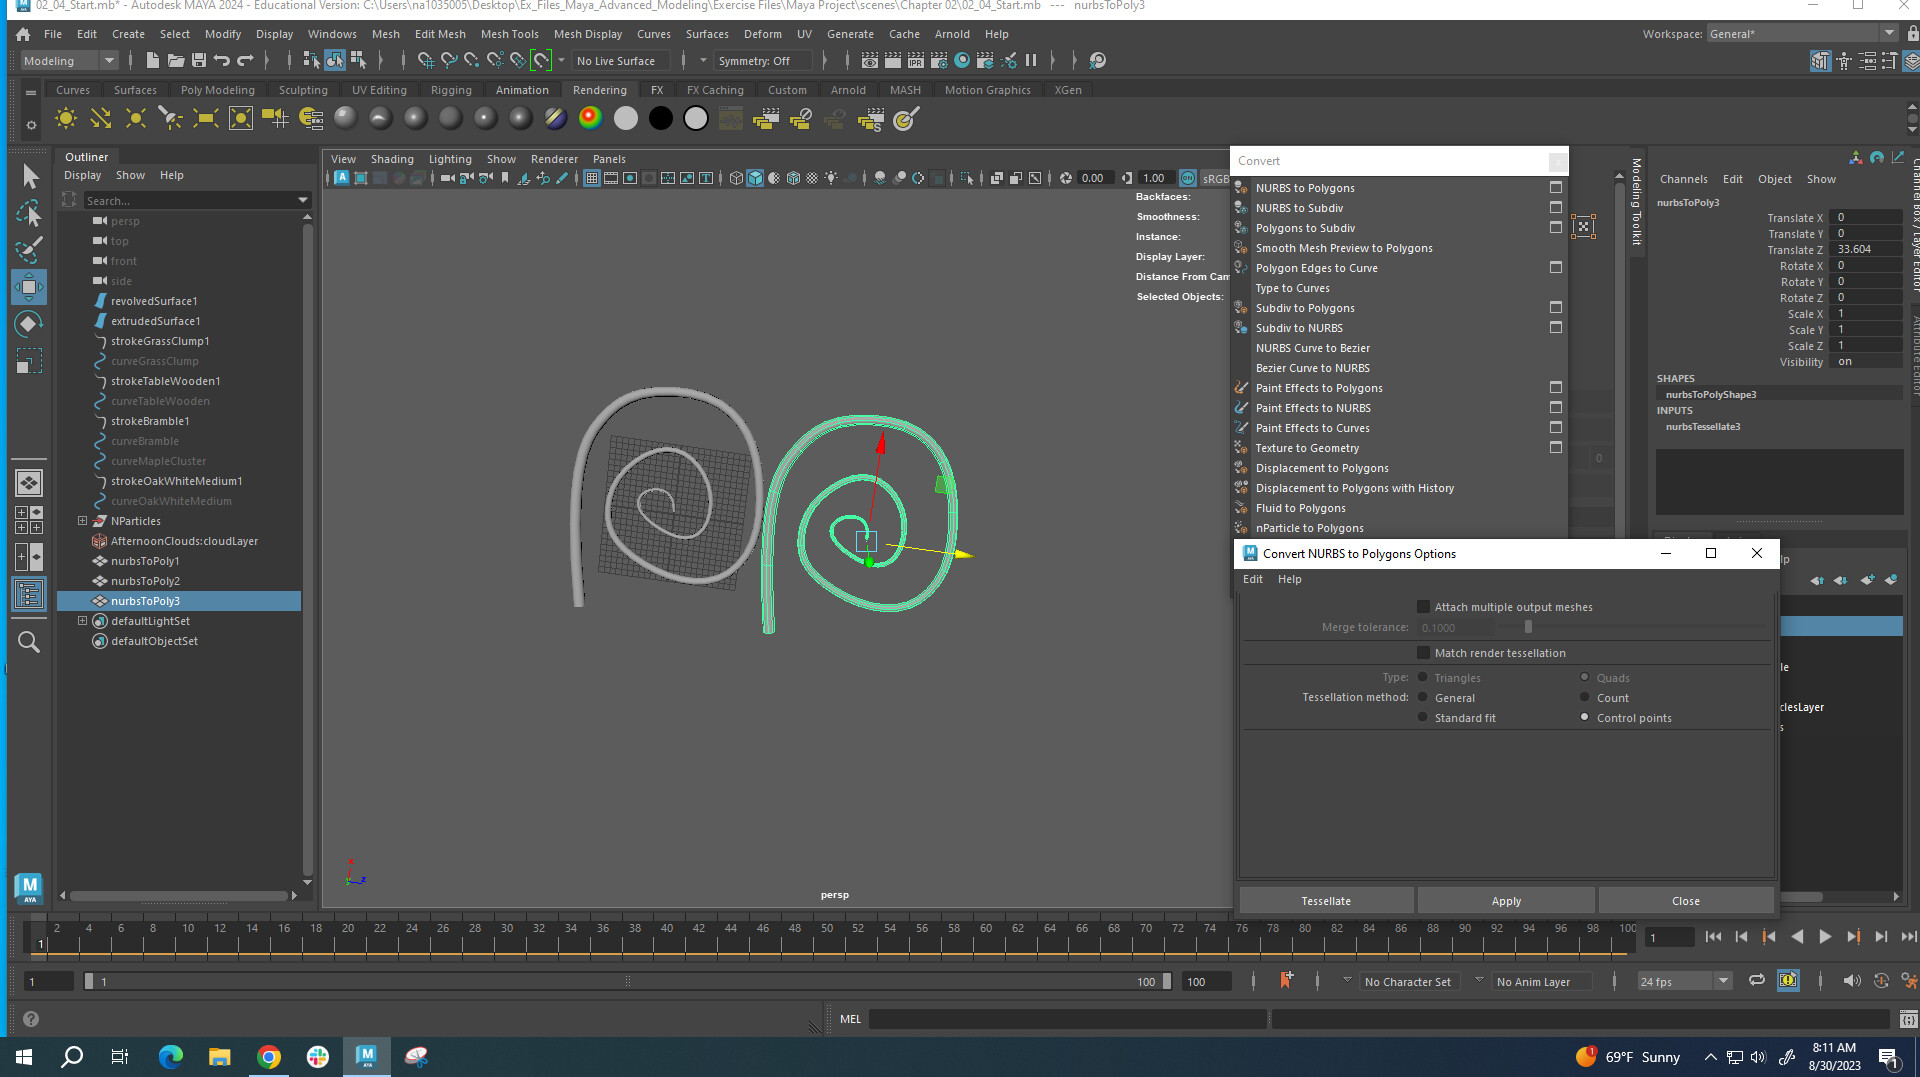Image resolution: width=1920 pixels, height=1077 pixels.
Task: Create a spot light using the shelf icon
Action: [172, 118]
